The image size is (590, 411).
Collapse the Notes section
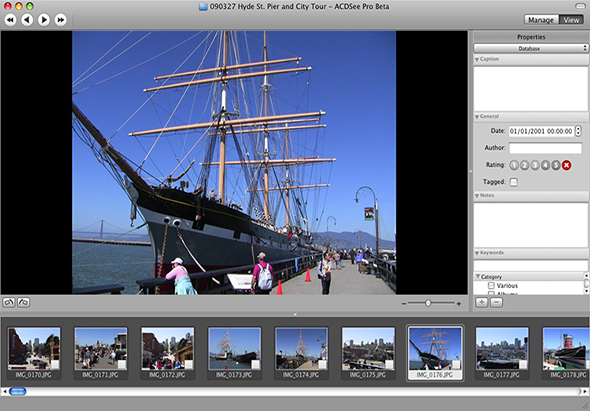pyautogui.click(x=477, y=196)
